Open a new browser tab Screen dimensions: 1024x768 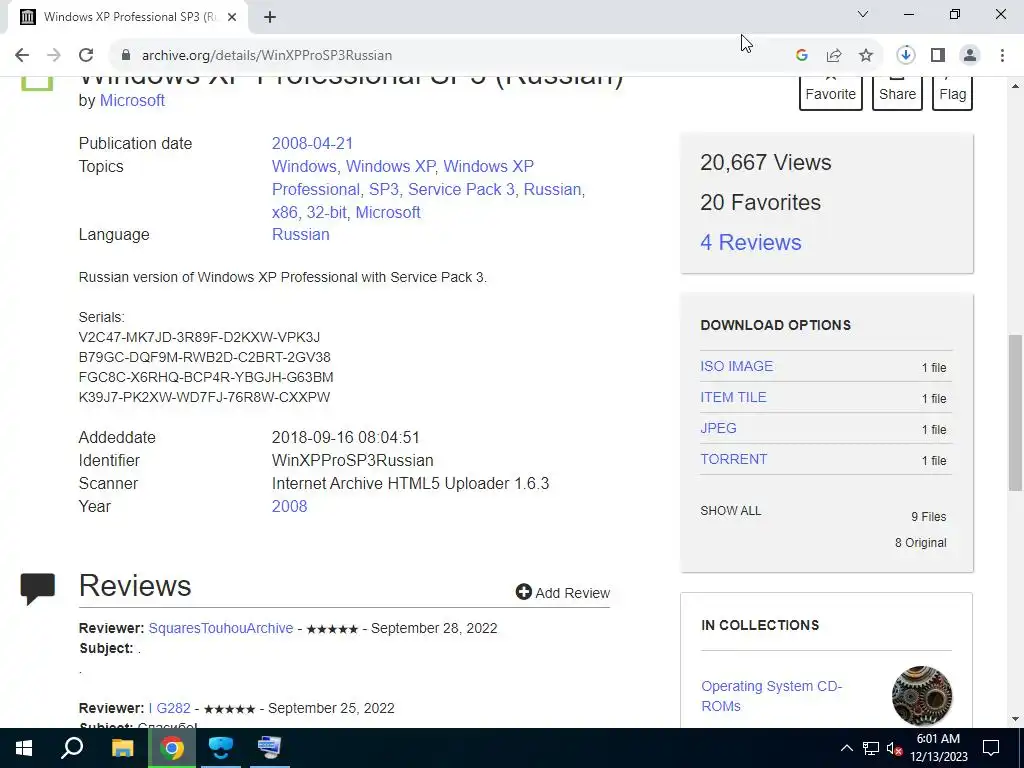pyautogui.click(x=270, y=17)
